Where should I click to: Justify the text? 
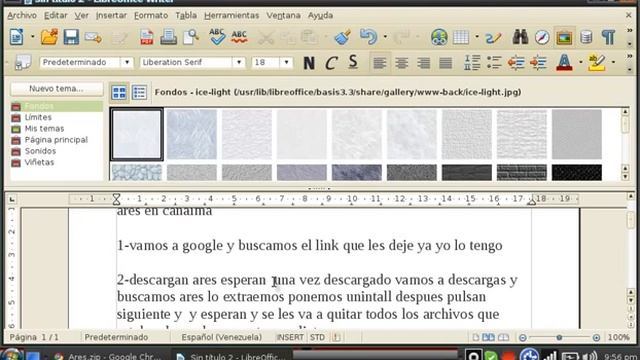coord(446,63)
